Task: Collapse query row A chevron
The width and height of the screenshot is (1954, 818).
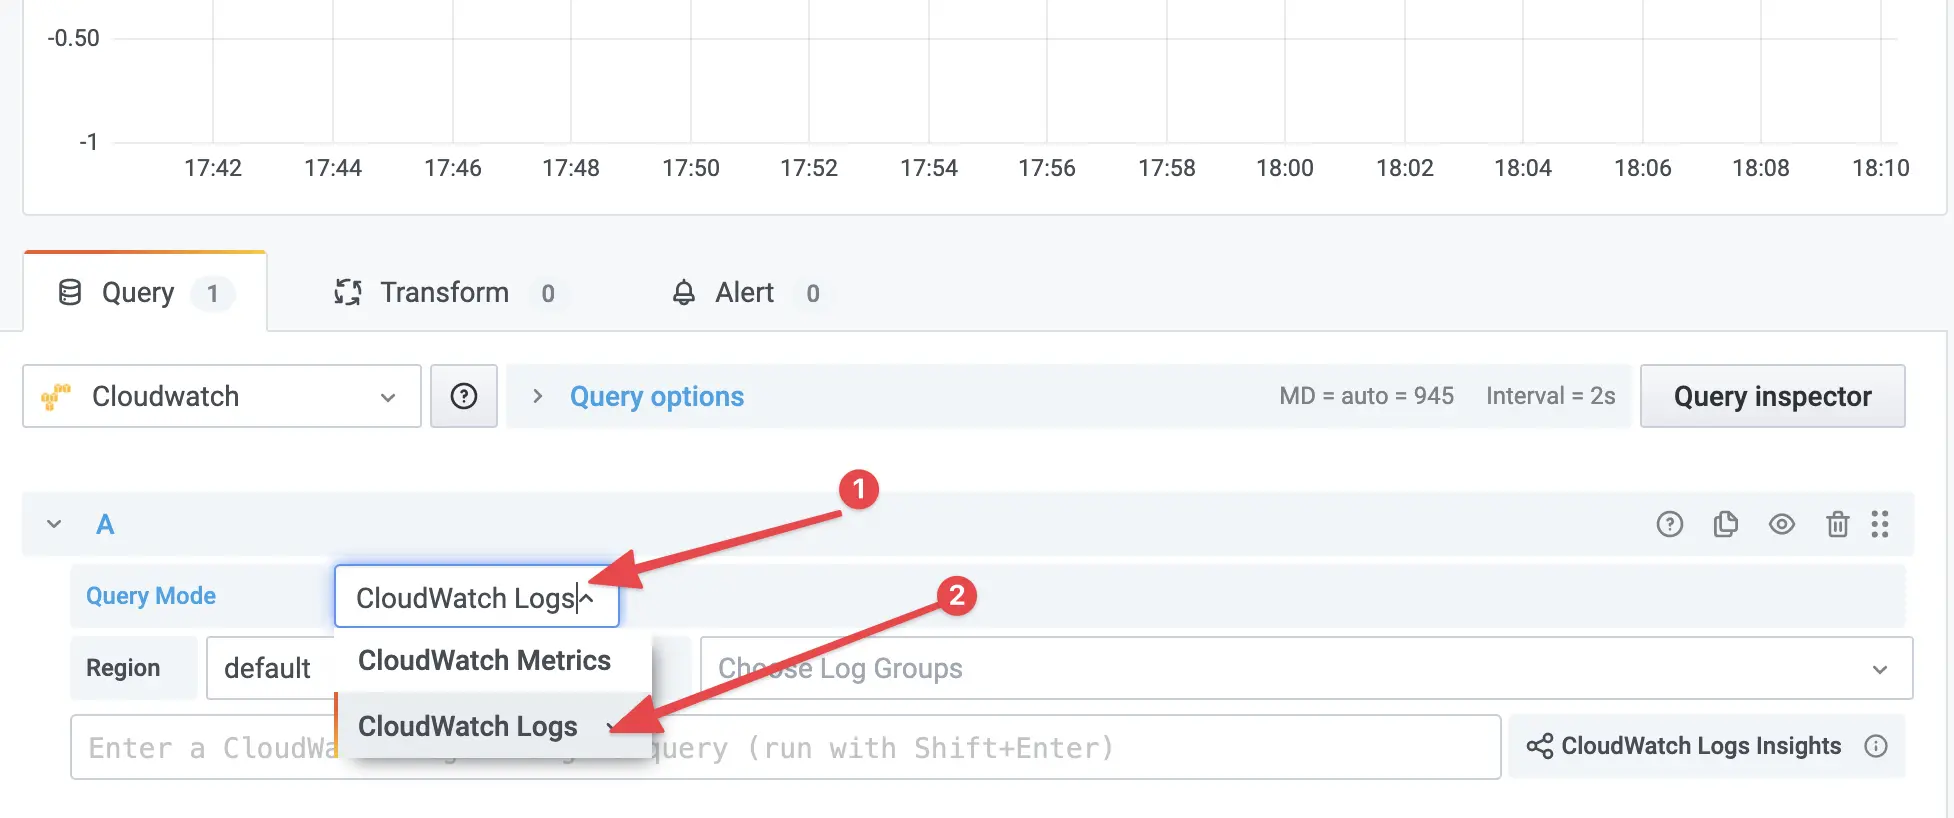Action: [54, 524]
